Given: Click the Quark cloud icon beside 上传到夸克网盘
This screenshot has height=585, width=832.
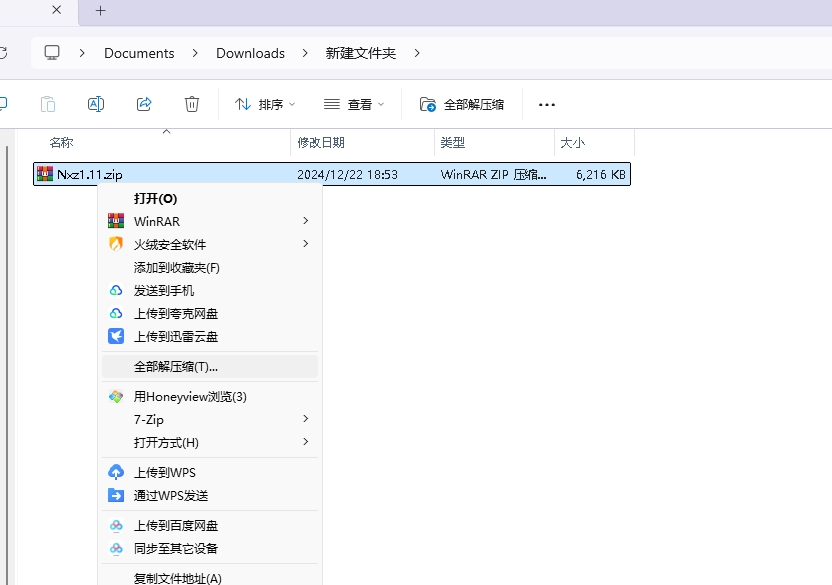Looking at the screenshot, I should point(116,313).
